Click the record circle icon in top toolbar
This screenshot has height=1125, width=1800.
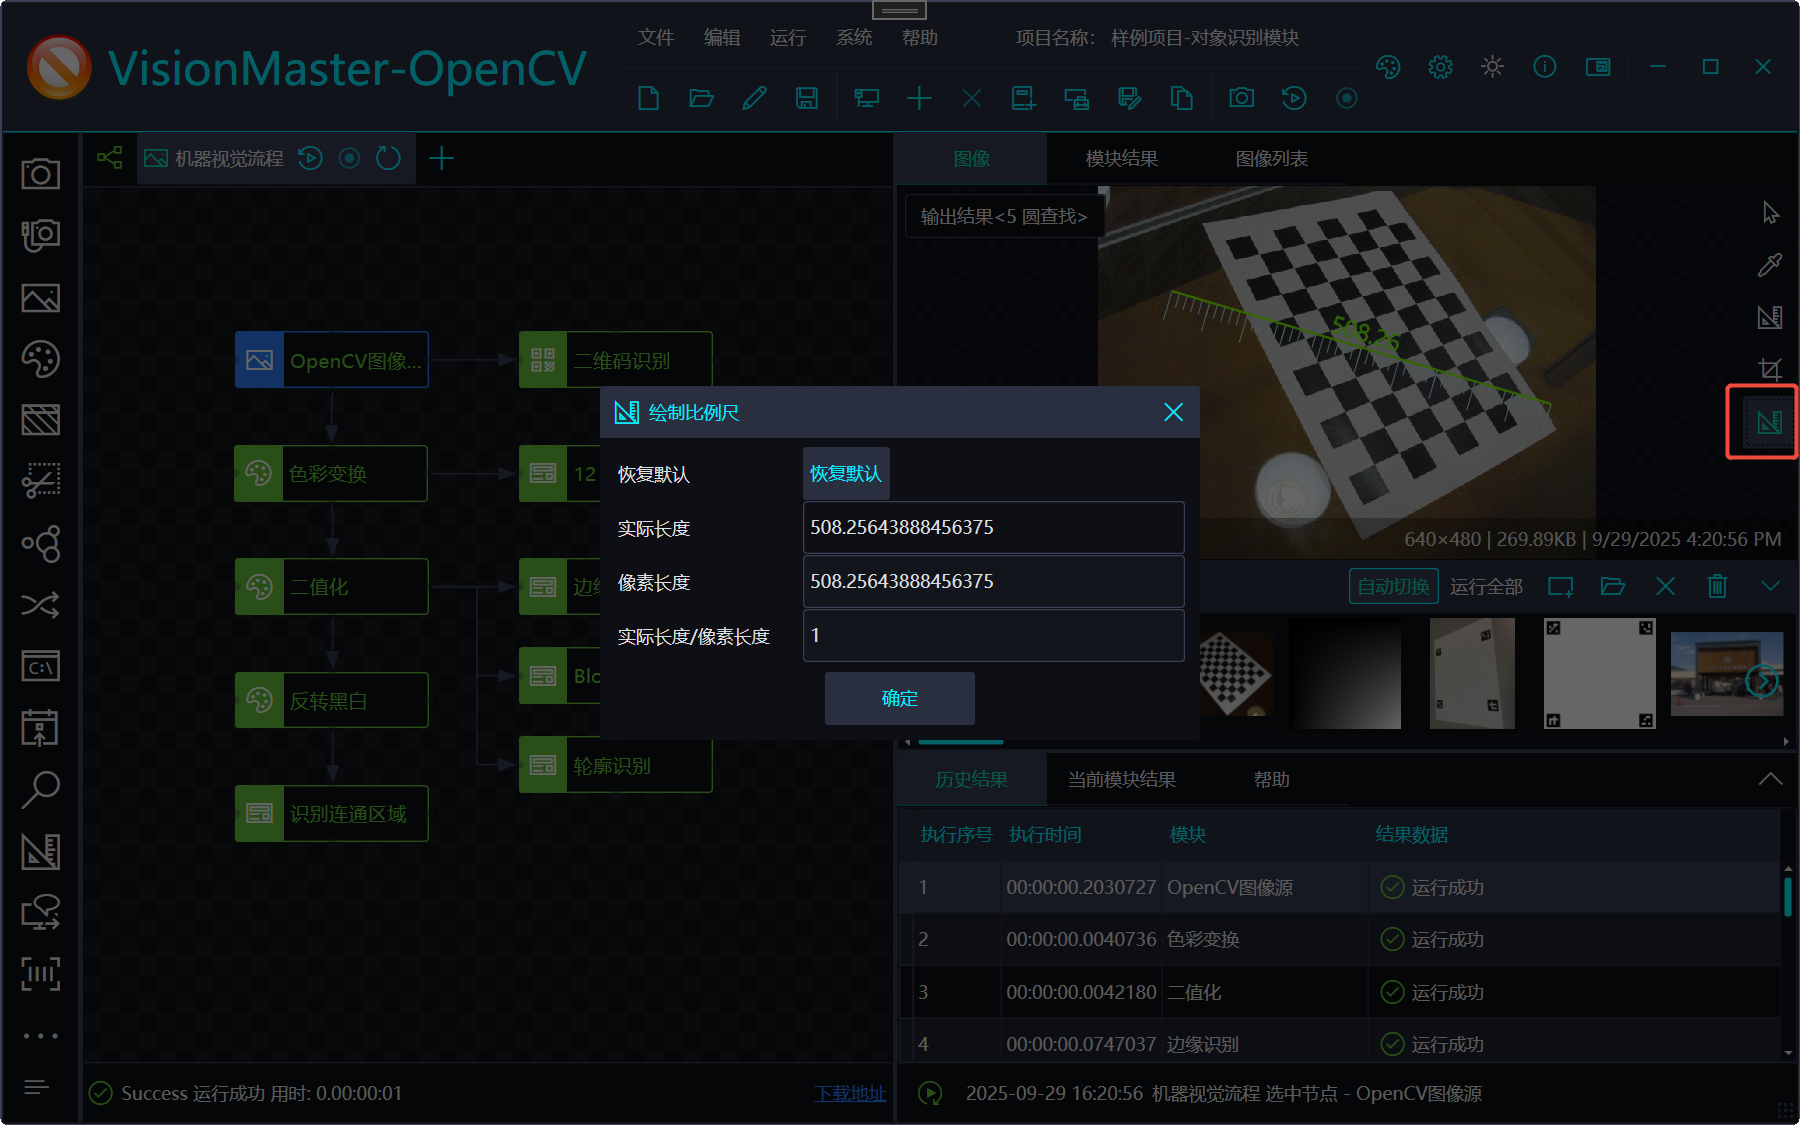click(1347, 98)
